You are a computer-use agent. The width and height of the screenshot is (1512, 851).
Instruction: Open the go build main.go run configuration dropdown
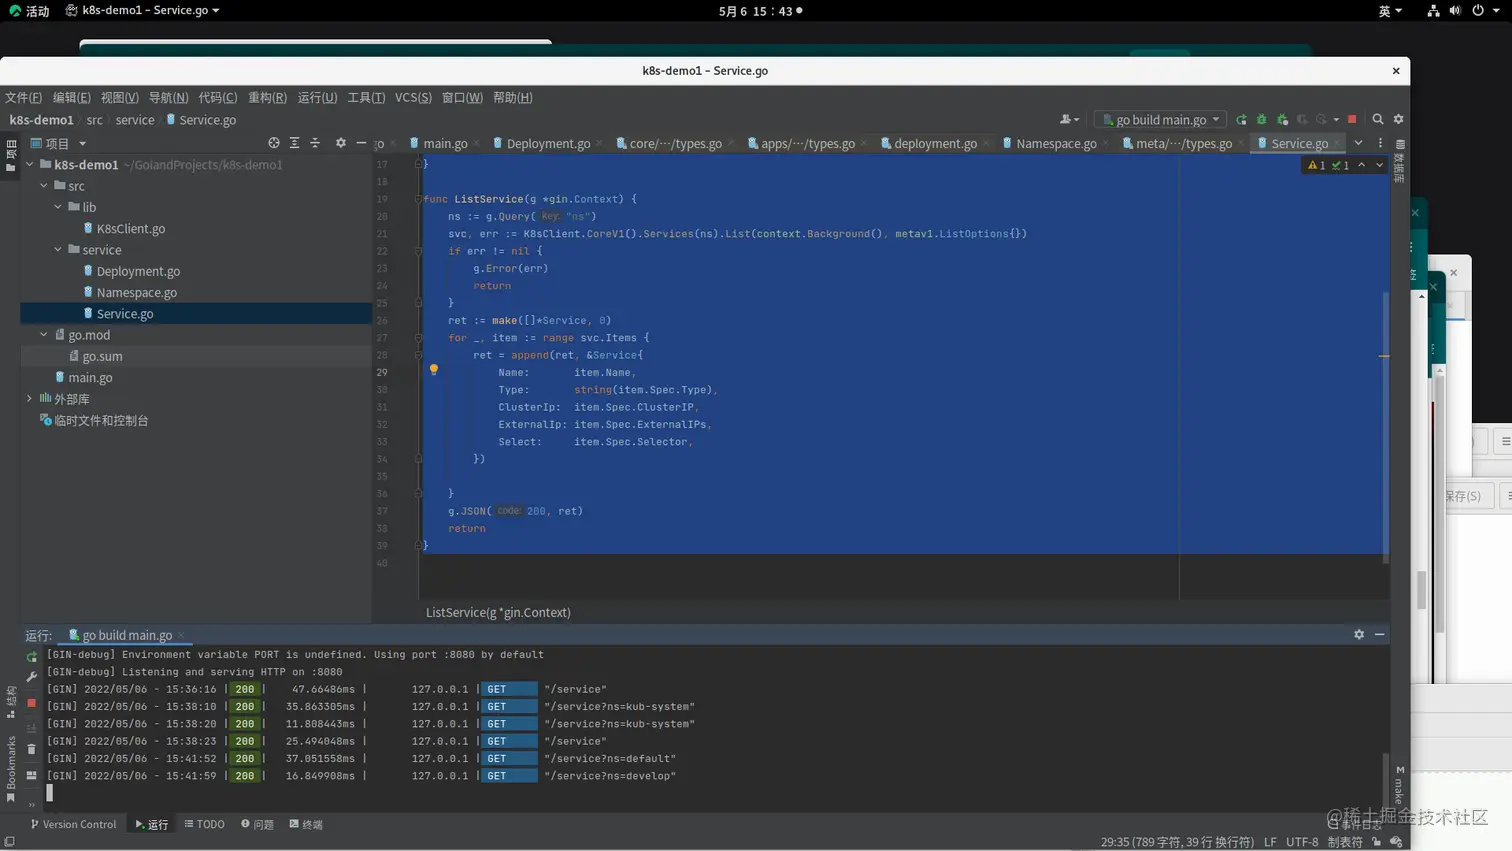click(1160, 119)
